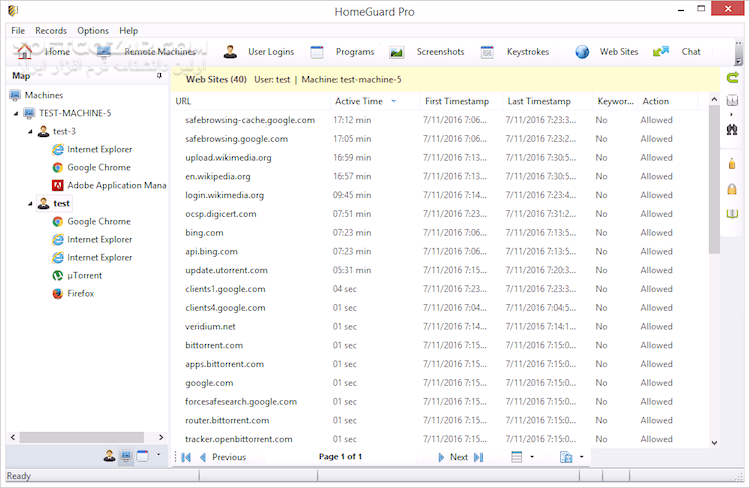The width and height of the screenshot is (750, 488).
Task: Open the File menu
Action: pyautogui.click(x=18, y=31)
